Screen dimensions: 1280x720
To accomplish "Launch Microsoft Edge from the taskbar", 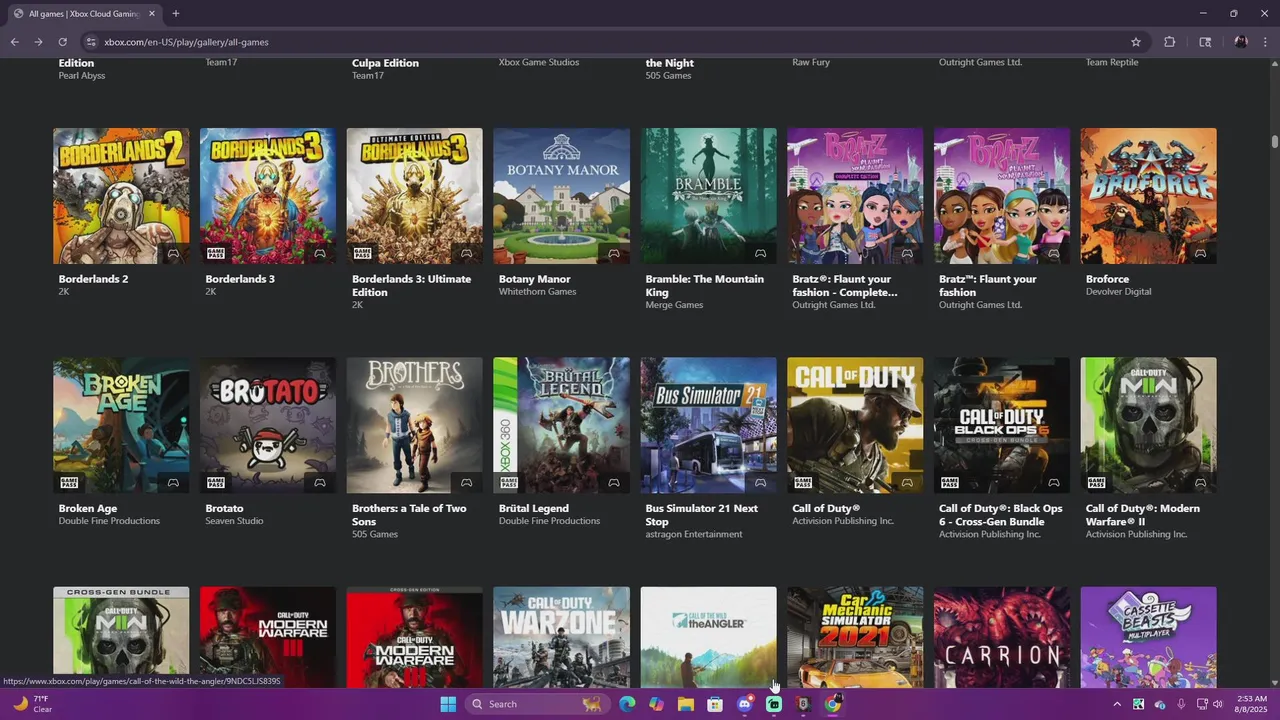I will pos(627,704).
